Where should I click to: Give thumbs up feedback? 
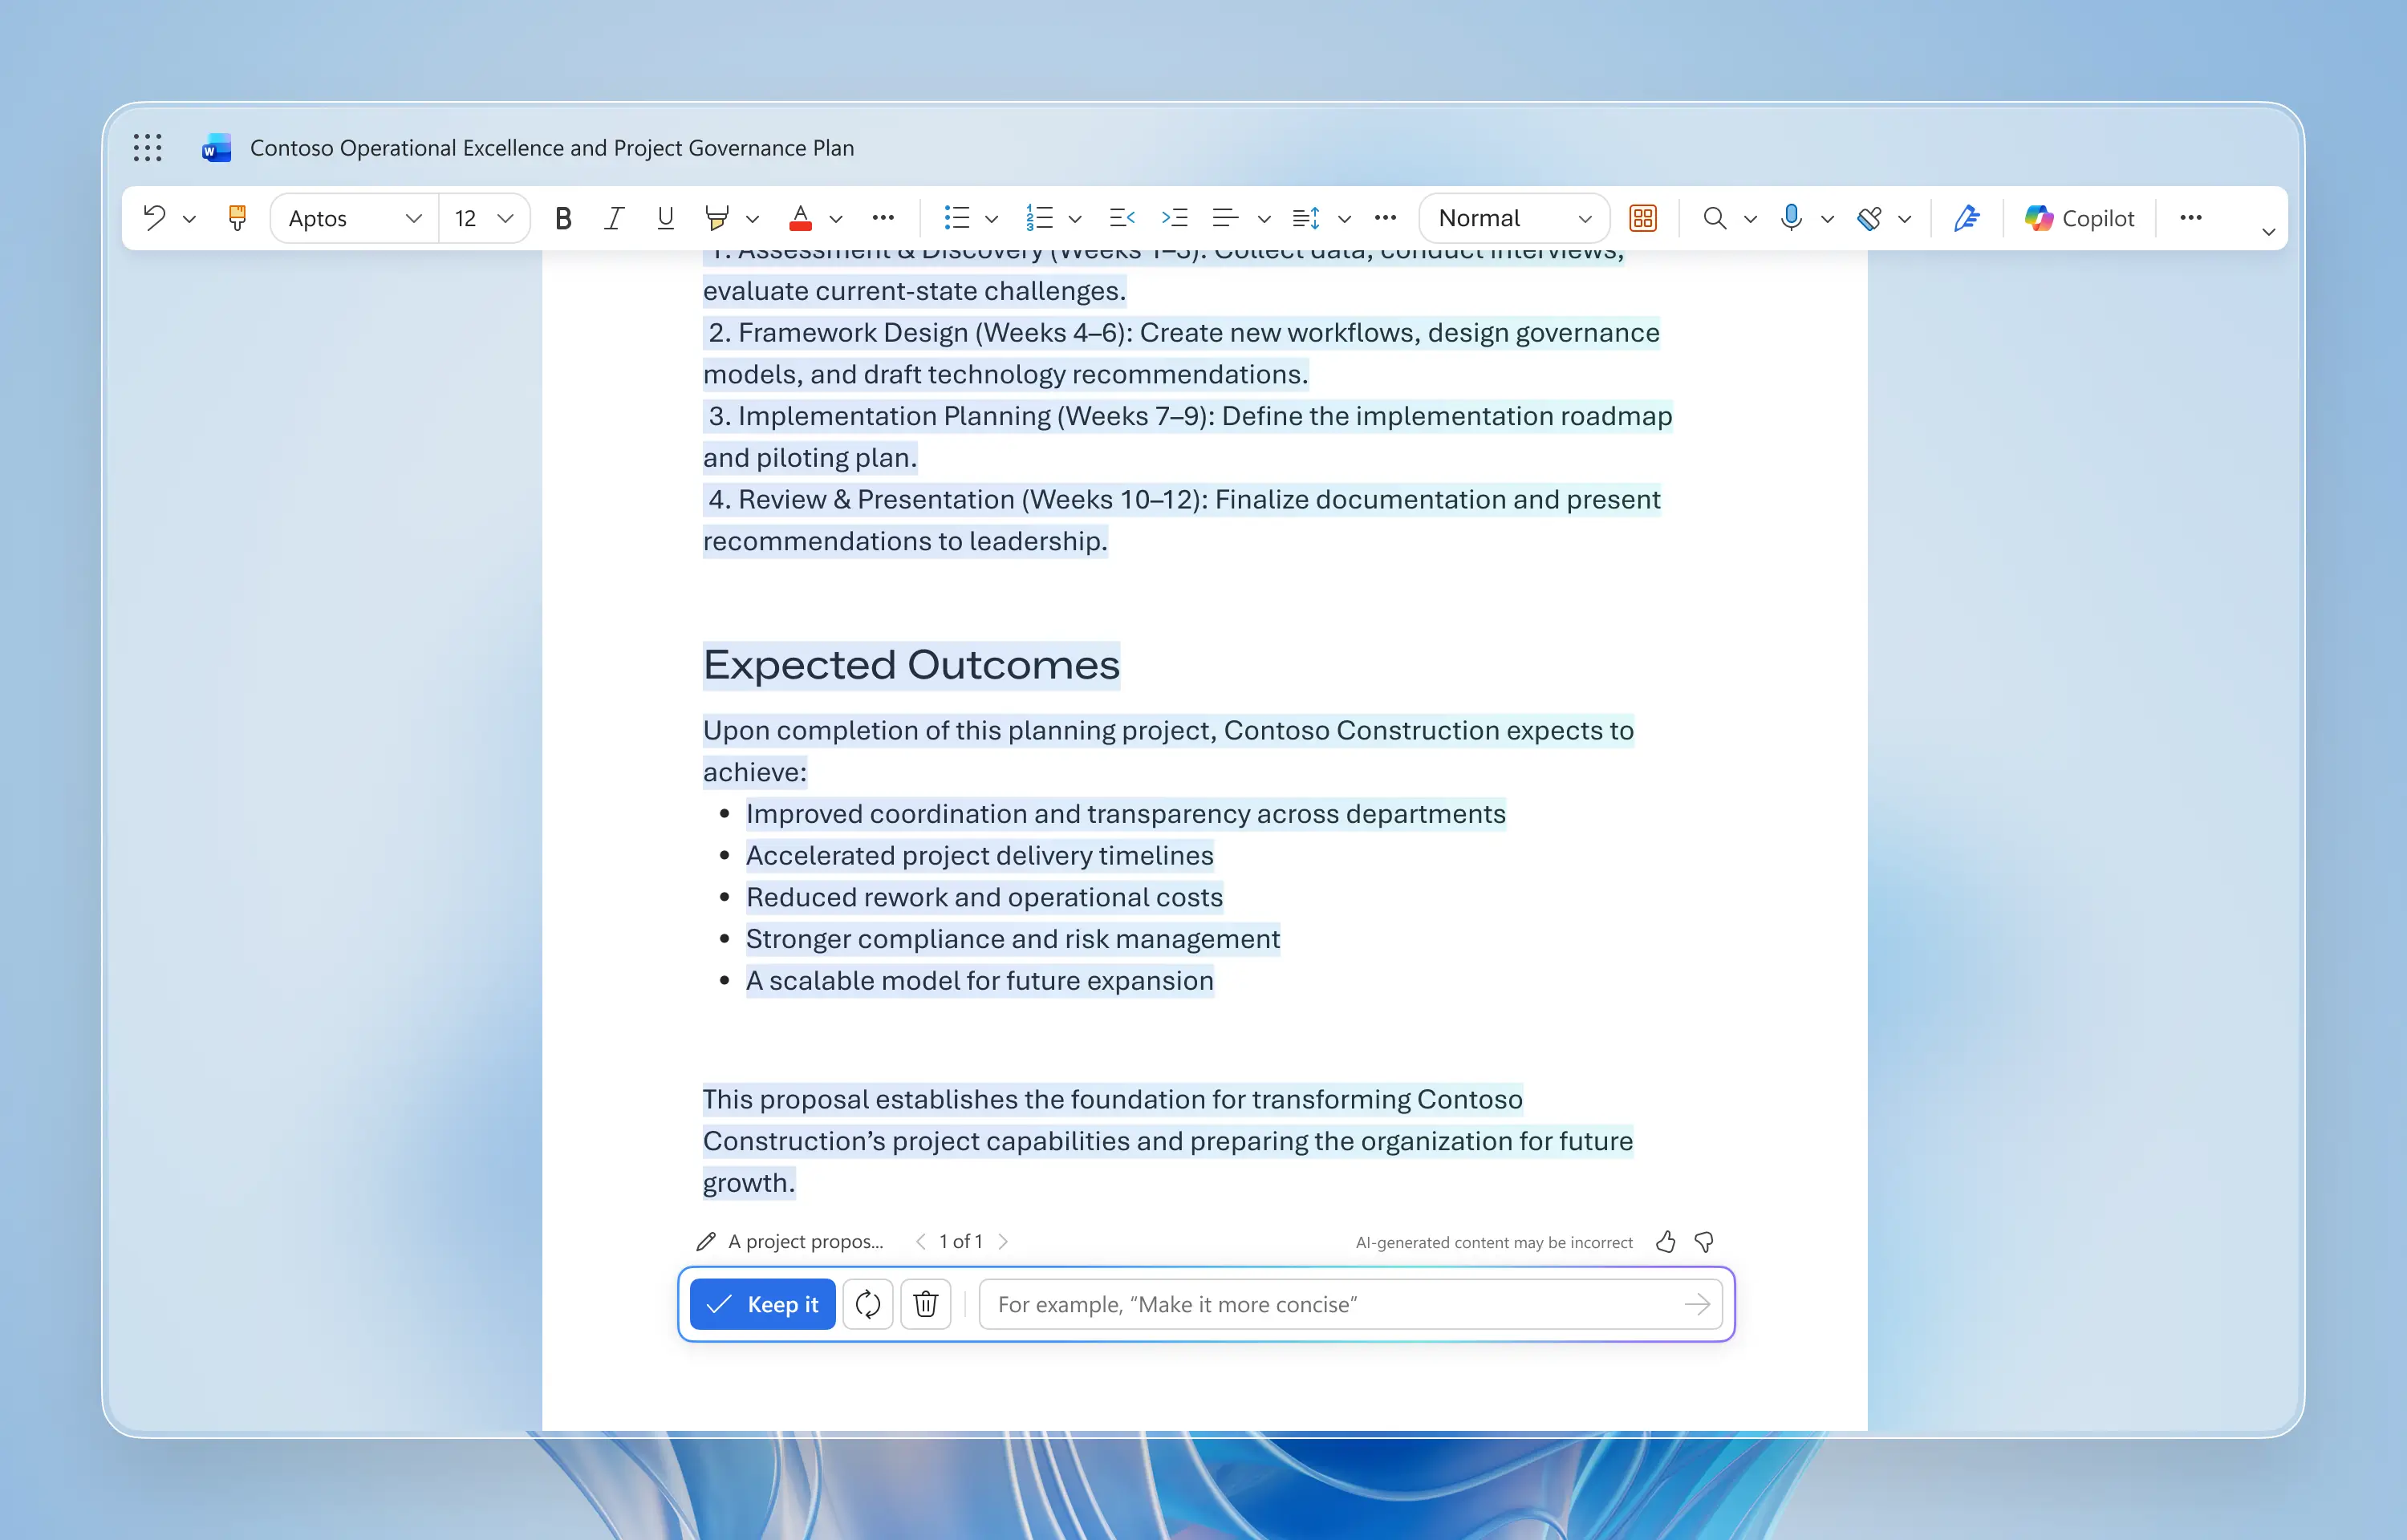pos(1665,1242)
